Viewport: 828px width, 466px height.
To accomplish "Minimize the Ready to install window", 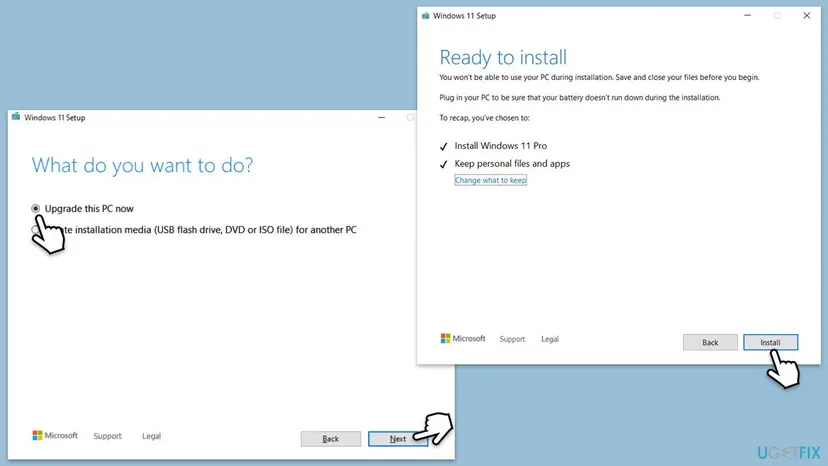I will (747, 15).
